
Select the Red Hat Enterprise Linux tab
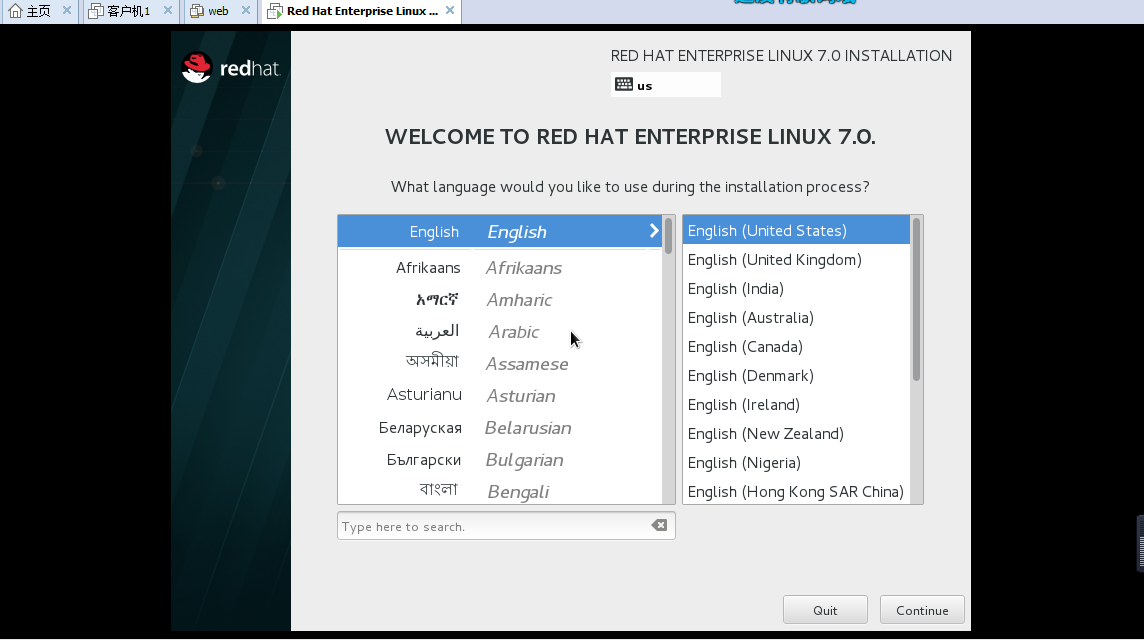tap(361, 11)
